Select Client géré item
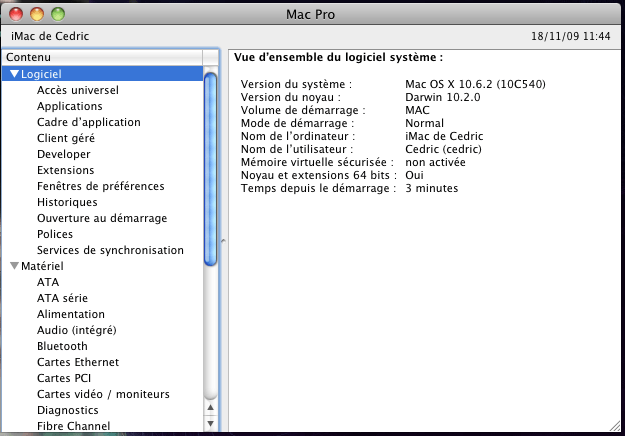The image size is (625, 436). point(66,138)
